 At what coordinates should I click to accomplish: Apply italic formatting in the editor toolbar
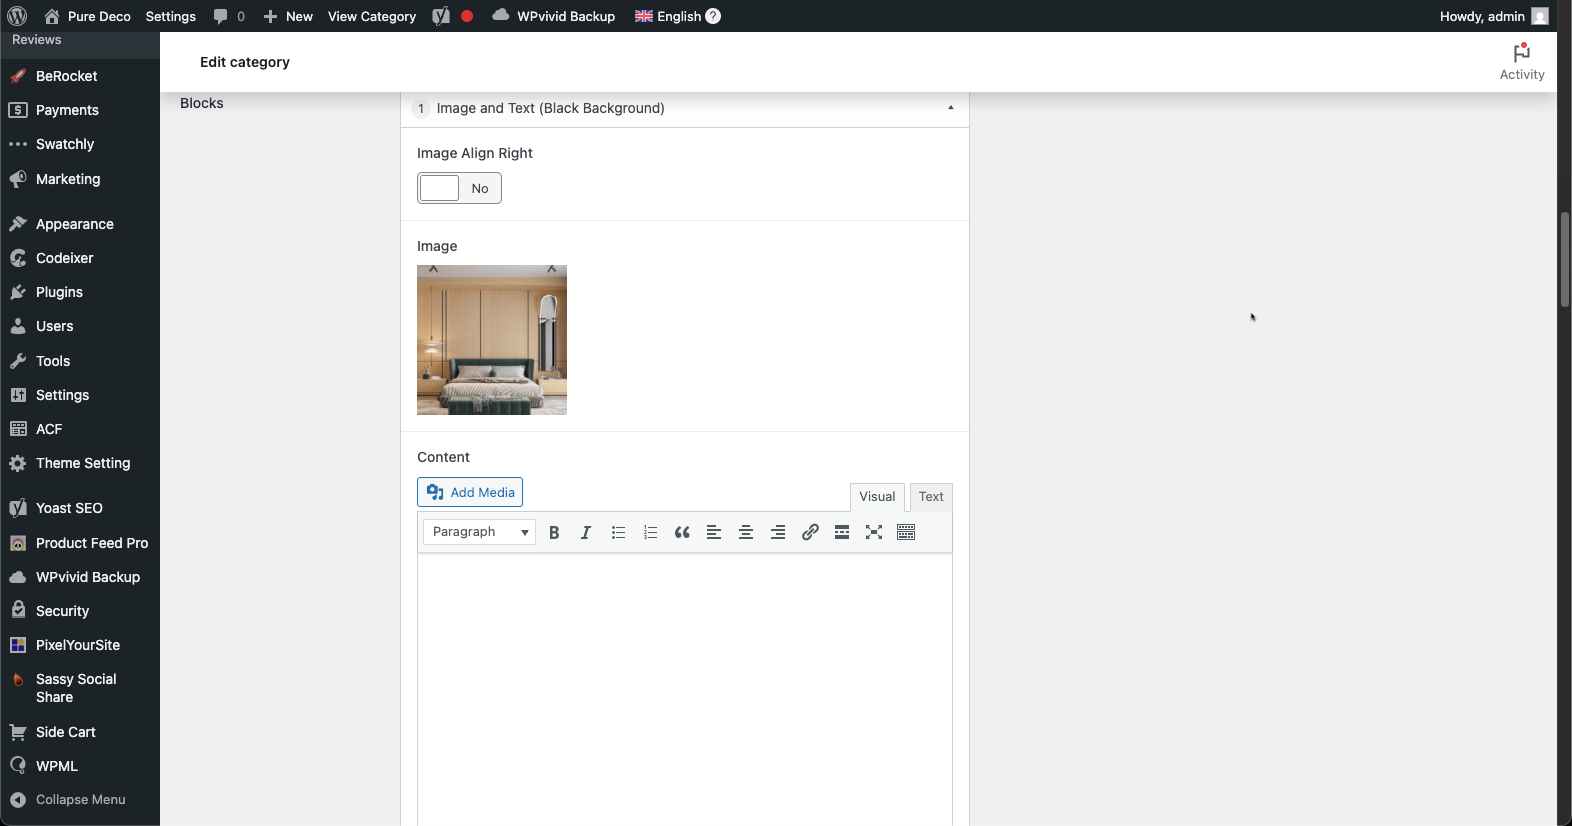pos(586,533)
